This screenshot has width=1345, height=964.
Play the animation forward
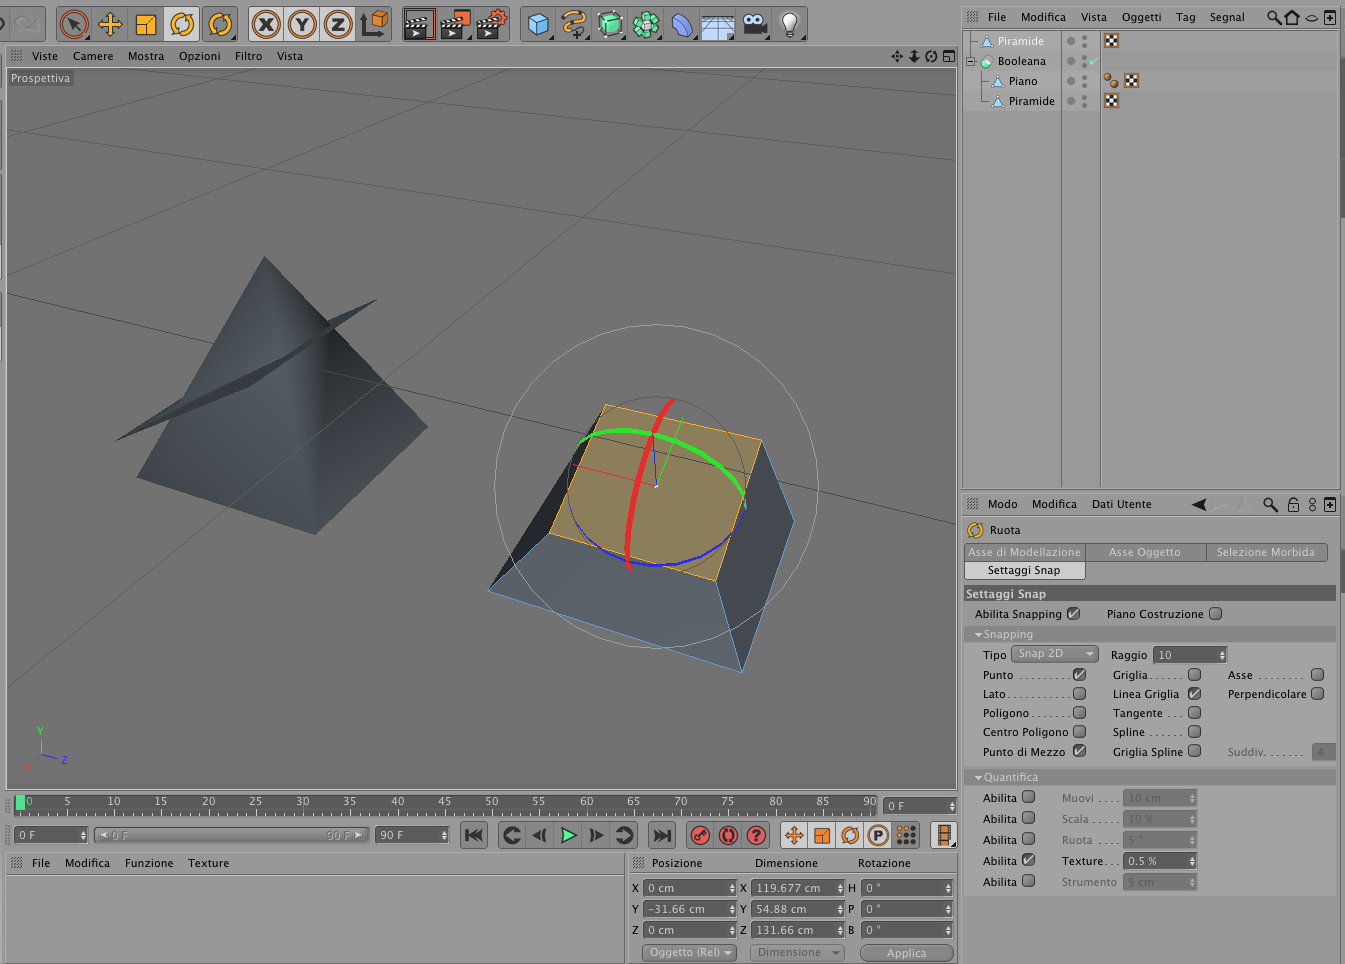click(568, 835)
